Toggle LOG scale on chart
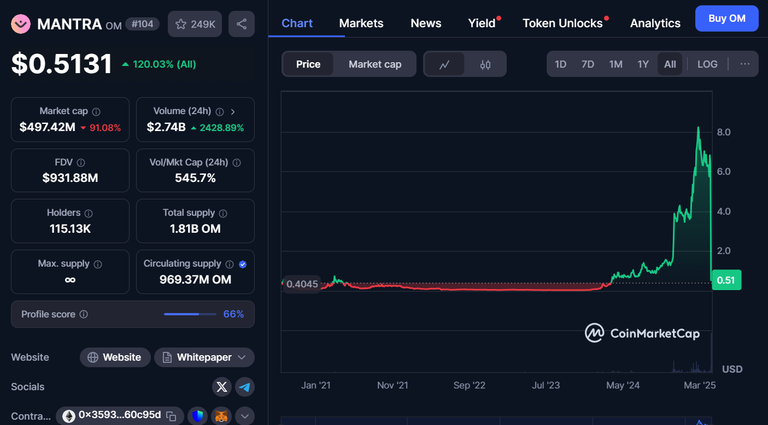 707,64
